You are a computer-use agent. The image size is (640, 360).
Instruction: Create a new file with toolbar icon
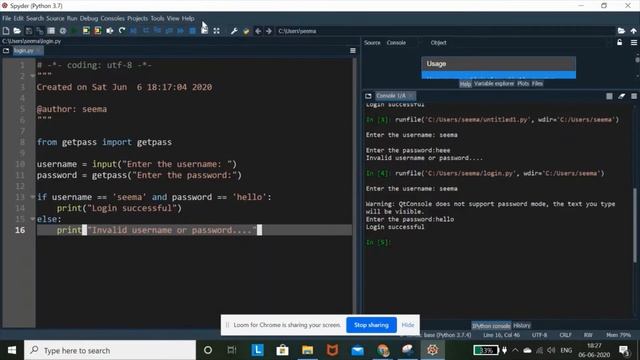click(x=6, y=31)
